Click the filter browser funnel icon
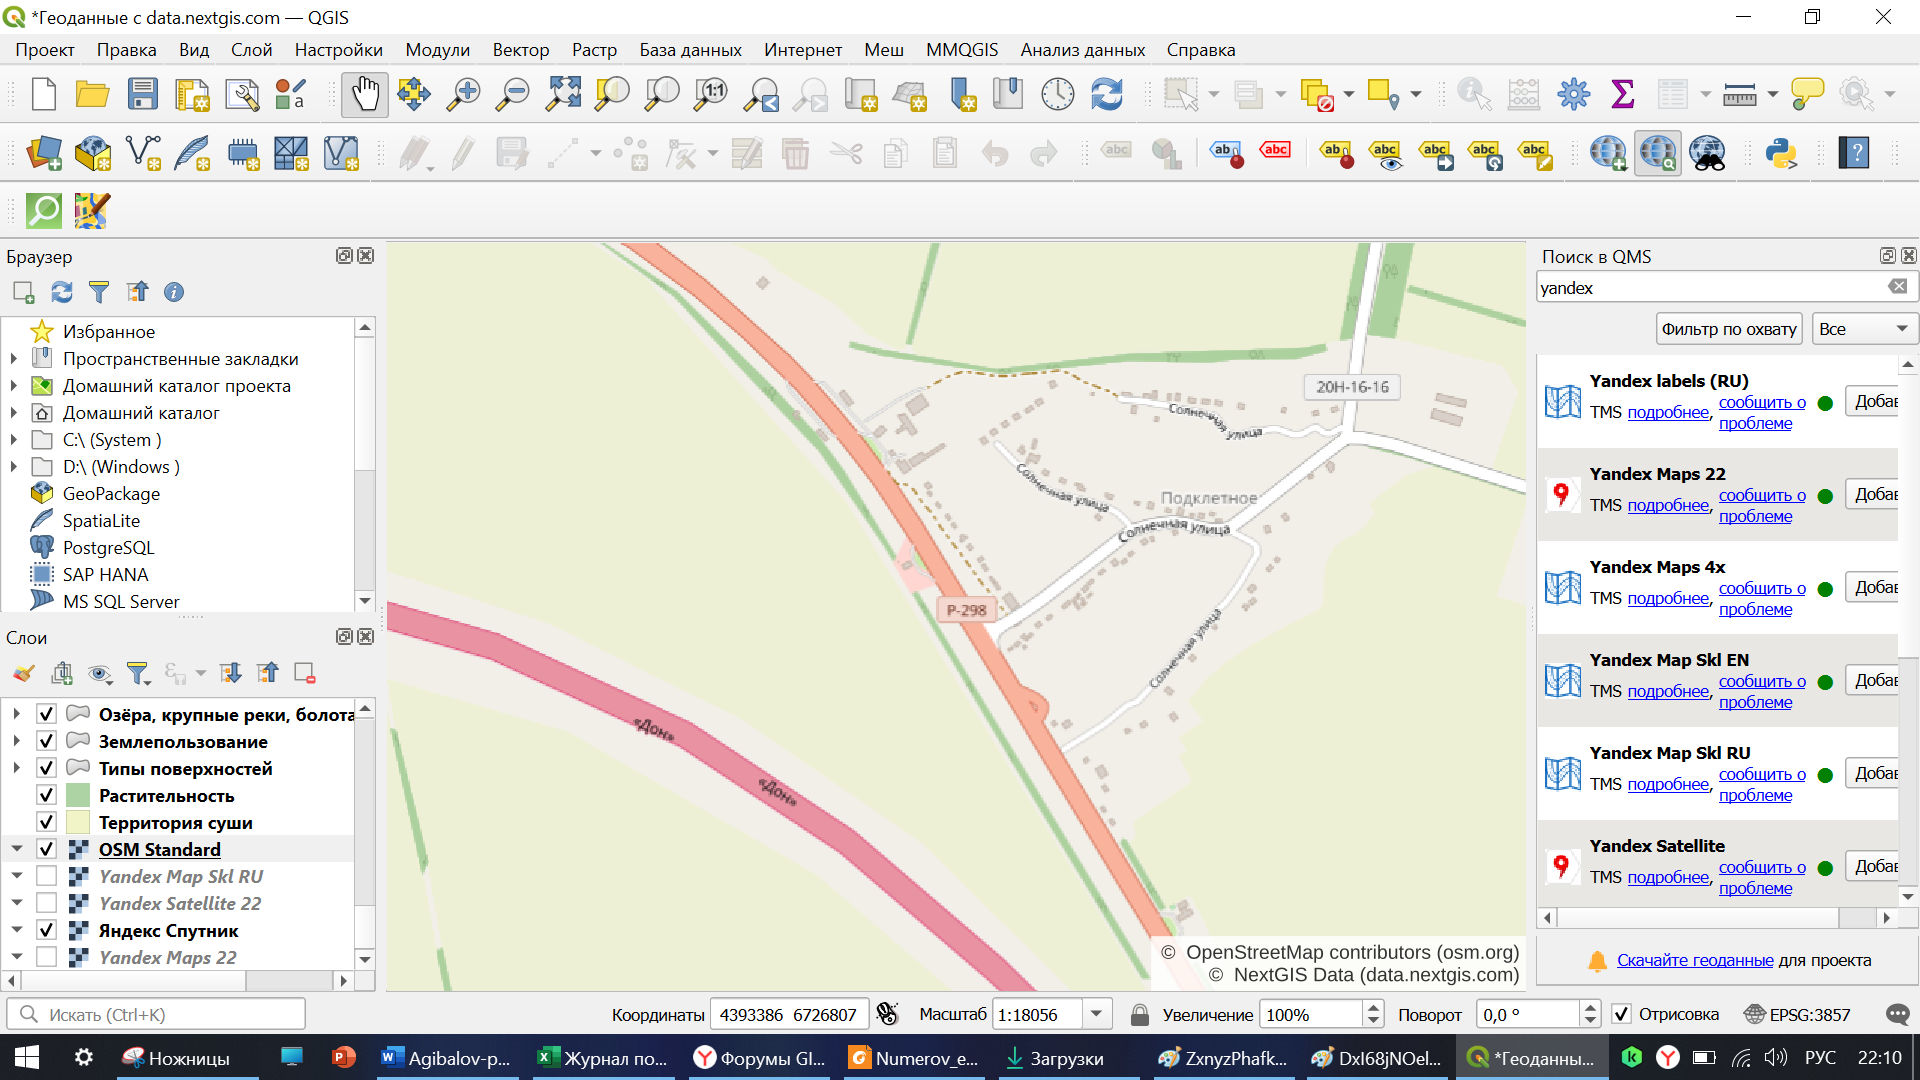This screenshot has width=1920, height=1080. (98, 292)
